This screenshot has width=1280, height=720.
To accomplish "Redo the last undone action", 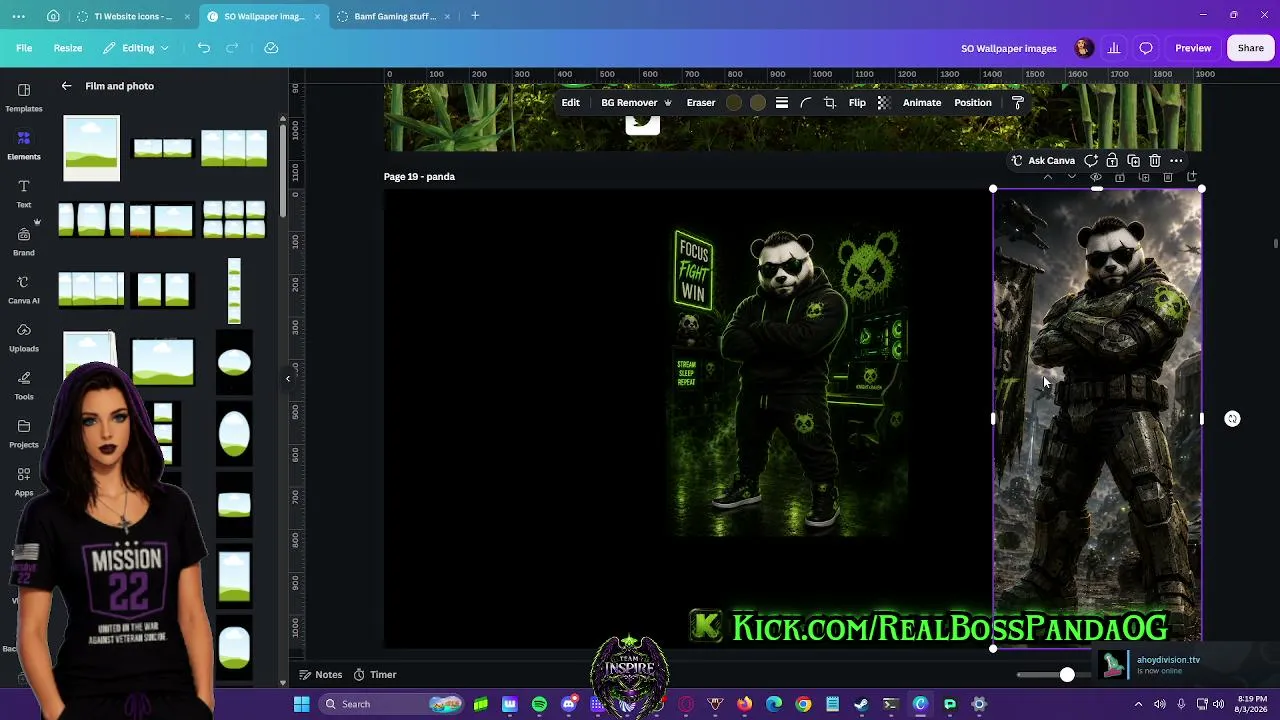I will pos(232,48).
